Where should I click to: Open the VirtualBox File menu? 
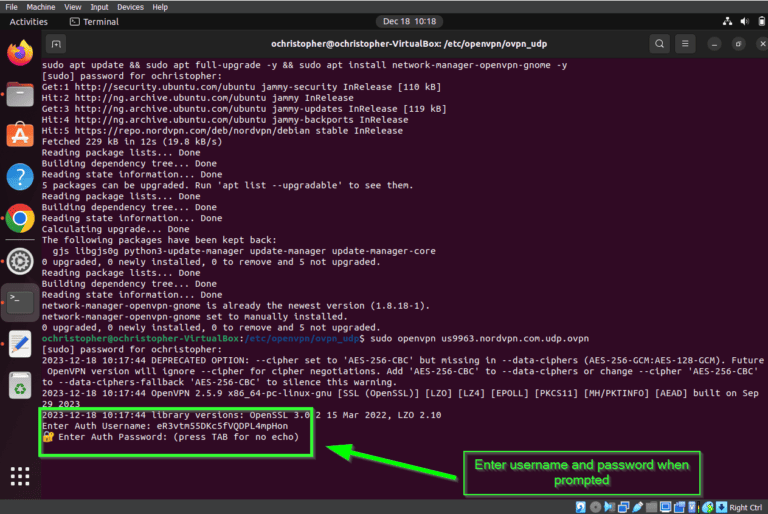[x=11, y=7]
